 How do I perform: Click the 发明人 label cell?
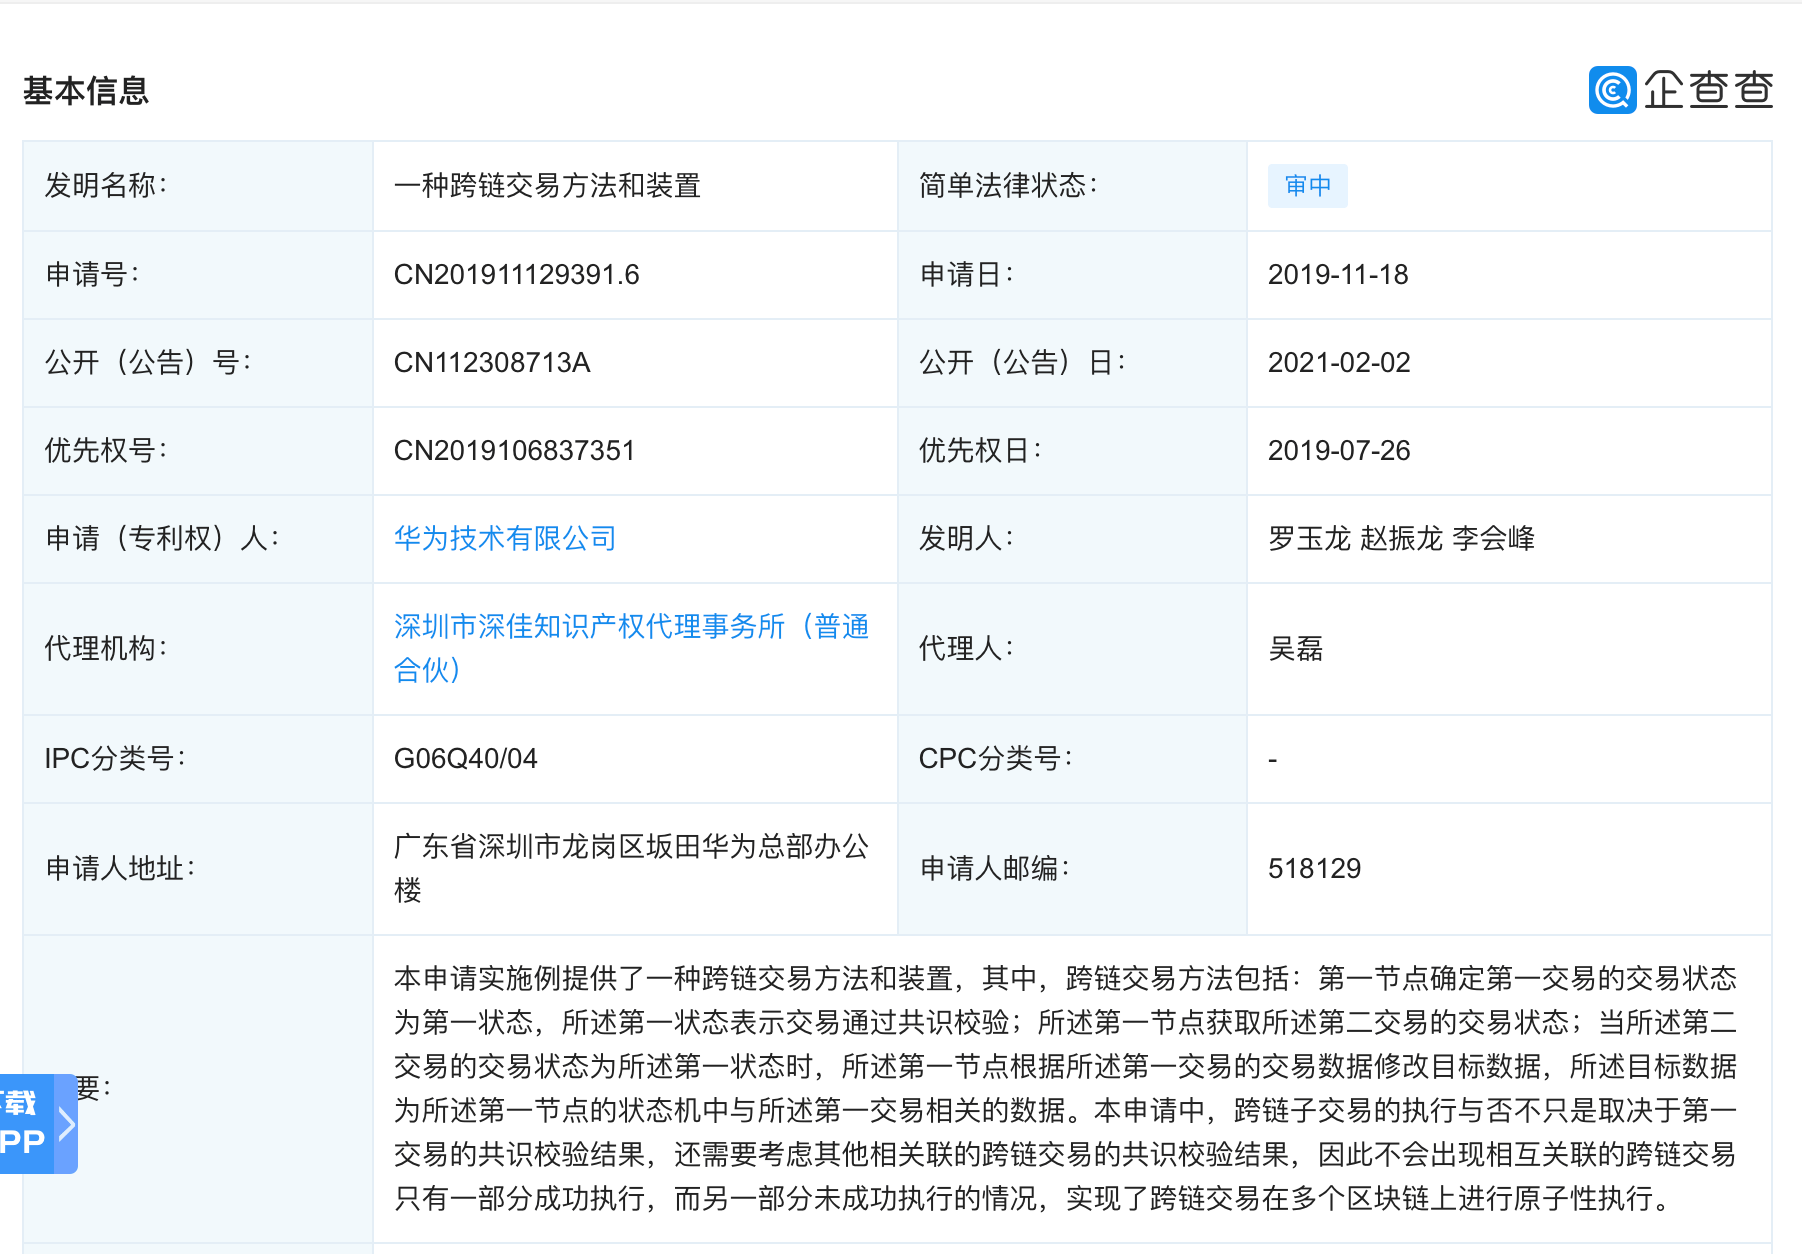coord(1072,538)
